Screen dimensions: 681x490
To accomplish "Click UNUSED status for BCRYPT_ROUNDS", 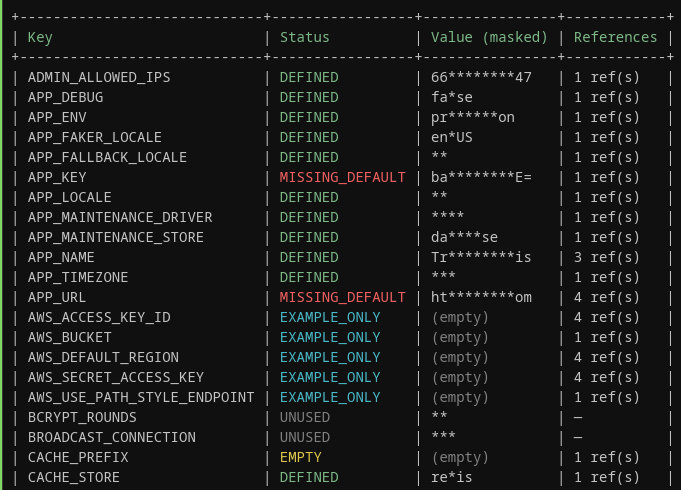I will point(304,417).
